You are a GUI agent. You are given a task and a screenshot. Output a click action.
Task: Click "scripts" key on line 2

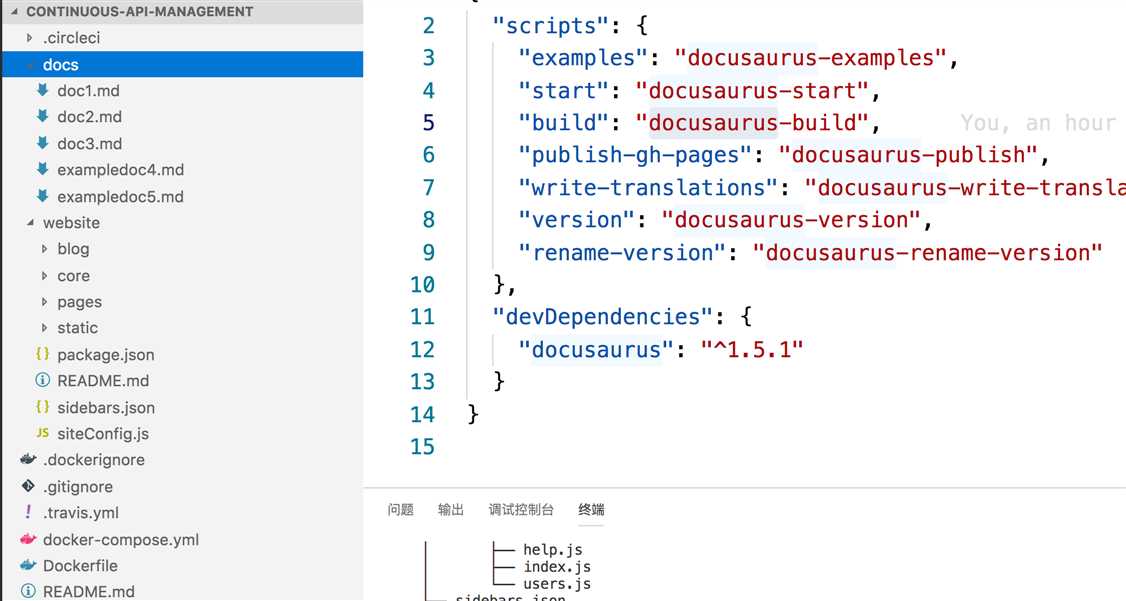tap(551, 26)
